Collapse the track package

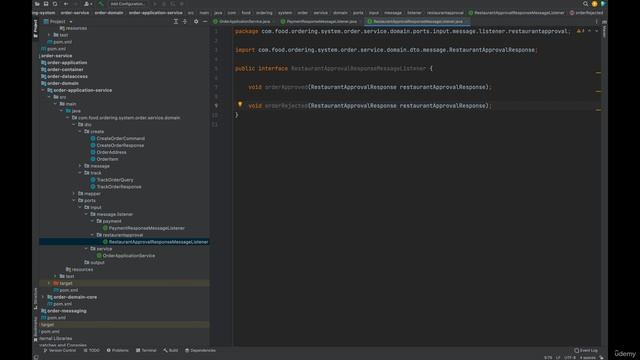coord(80,173)
